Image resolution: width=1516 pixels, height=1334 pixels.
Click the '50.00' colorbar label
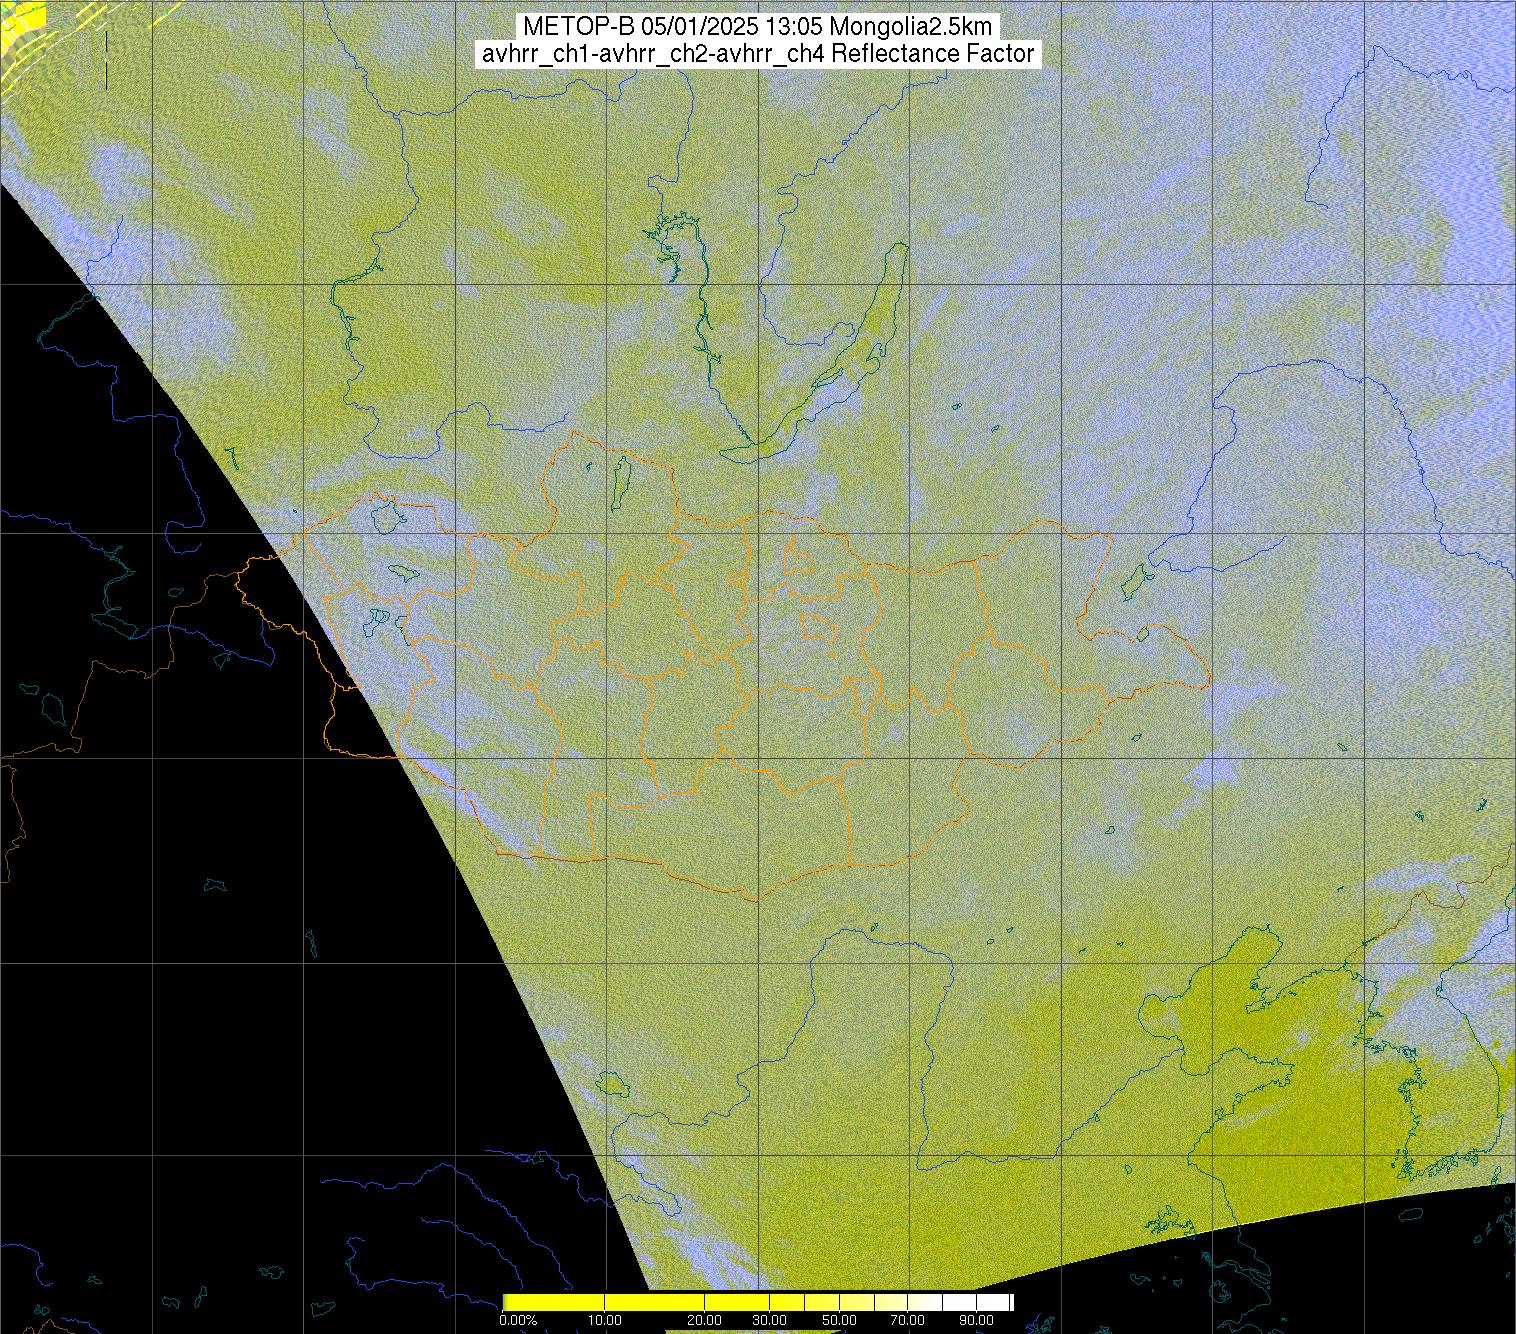pos(839,1320)
